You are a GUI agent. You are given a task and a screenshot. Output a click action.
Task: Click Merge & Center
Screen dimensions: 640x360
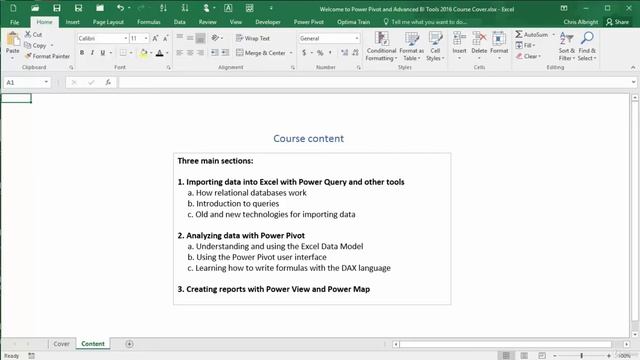(260, 53)
